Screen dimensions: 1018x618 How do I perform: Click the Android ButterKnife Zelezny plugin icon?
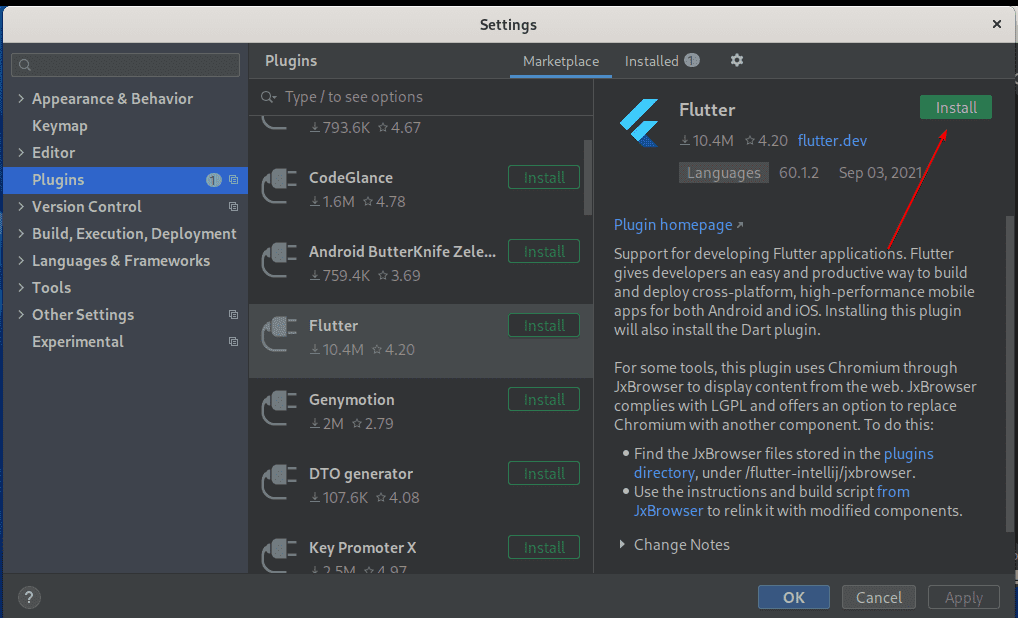(x=279, y=262)
